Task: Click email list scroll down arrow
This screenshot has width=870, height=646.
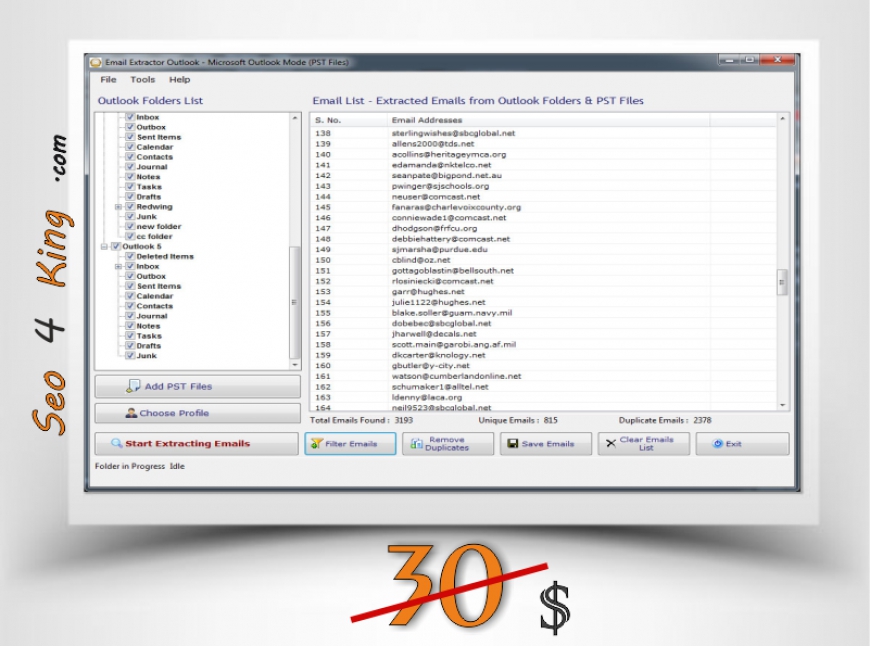Action: pos(782,405)
